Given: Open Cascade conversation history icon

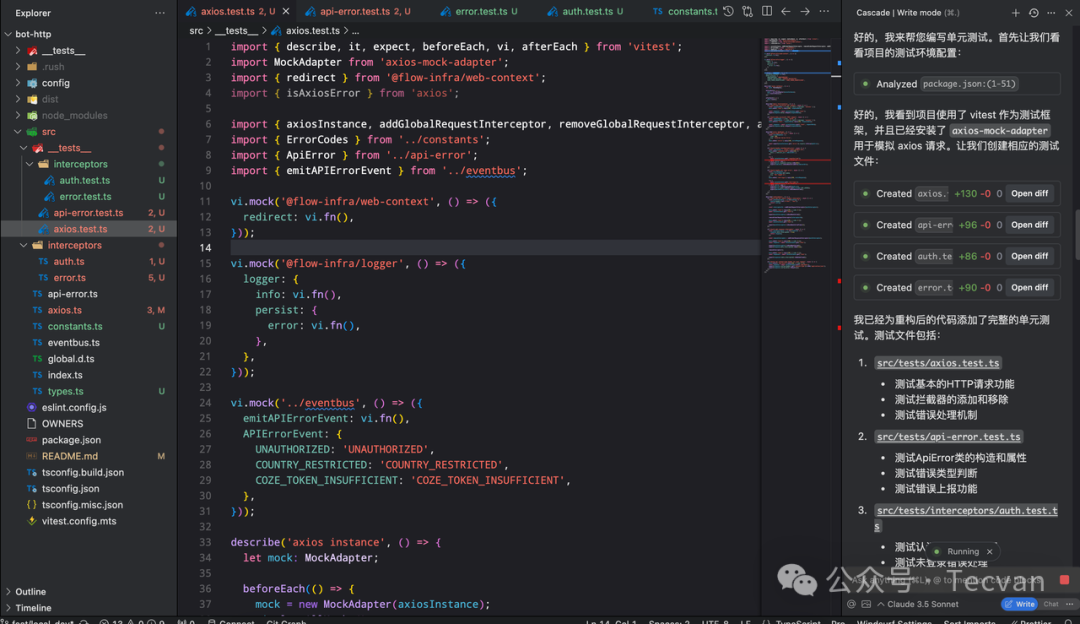Looking at the screenshot, I should click(1033, 13).
